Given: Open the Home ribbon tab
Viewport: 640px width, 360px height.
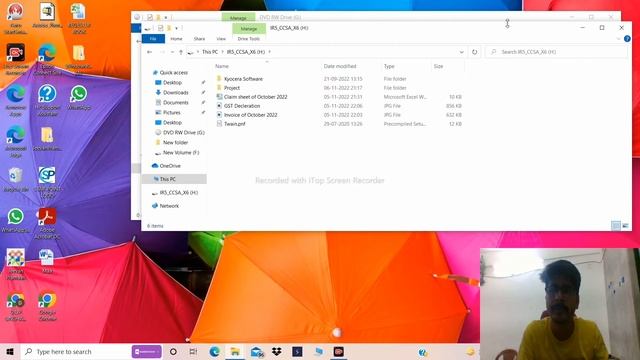Looking at the screenshot, I should 176,39.
